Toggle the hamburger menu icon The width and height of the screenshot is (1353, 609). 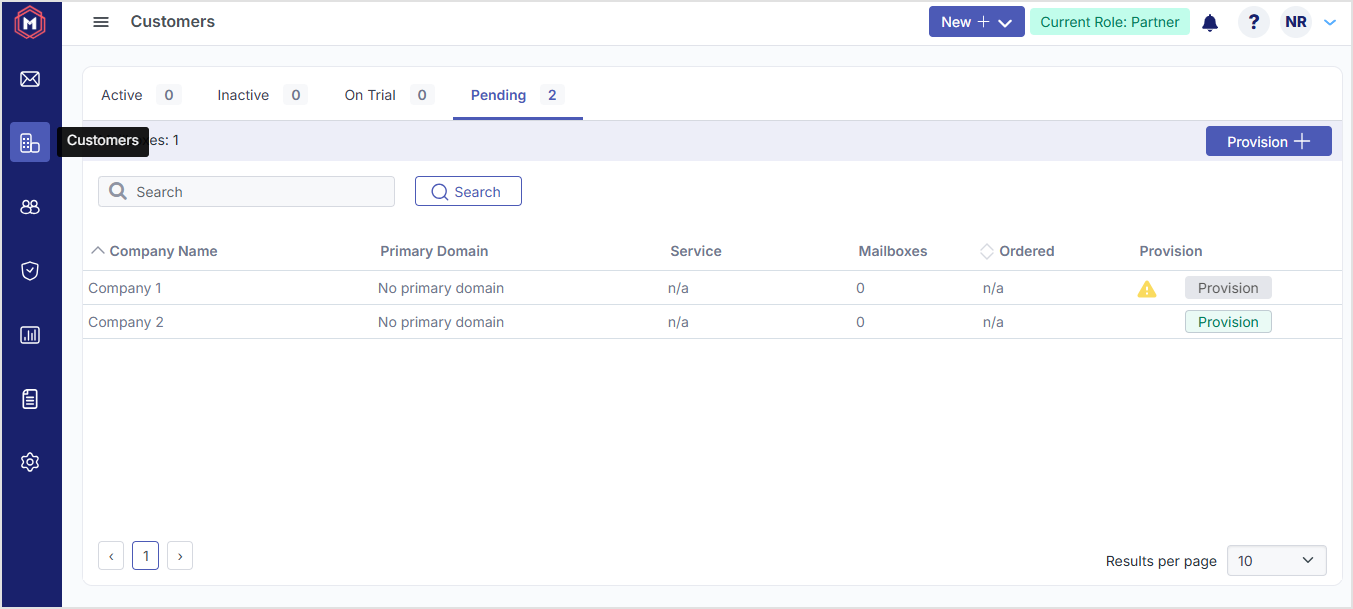101,22
